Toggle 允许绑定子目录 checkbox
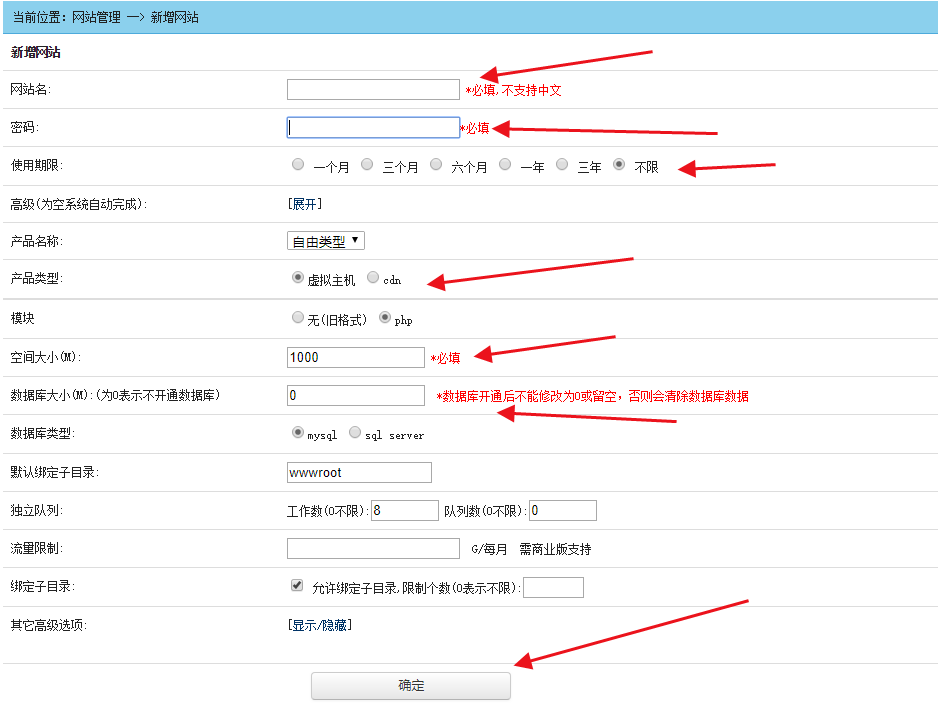This screenshot has height=723, width=938. click(x=297, y=586)
